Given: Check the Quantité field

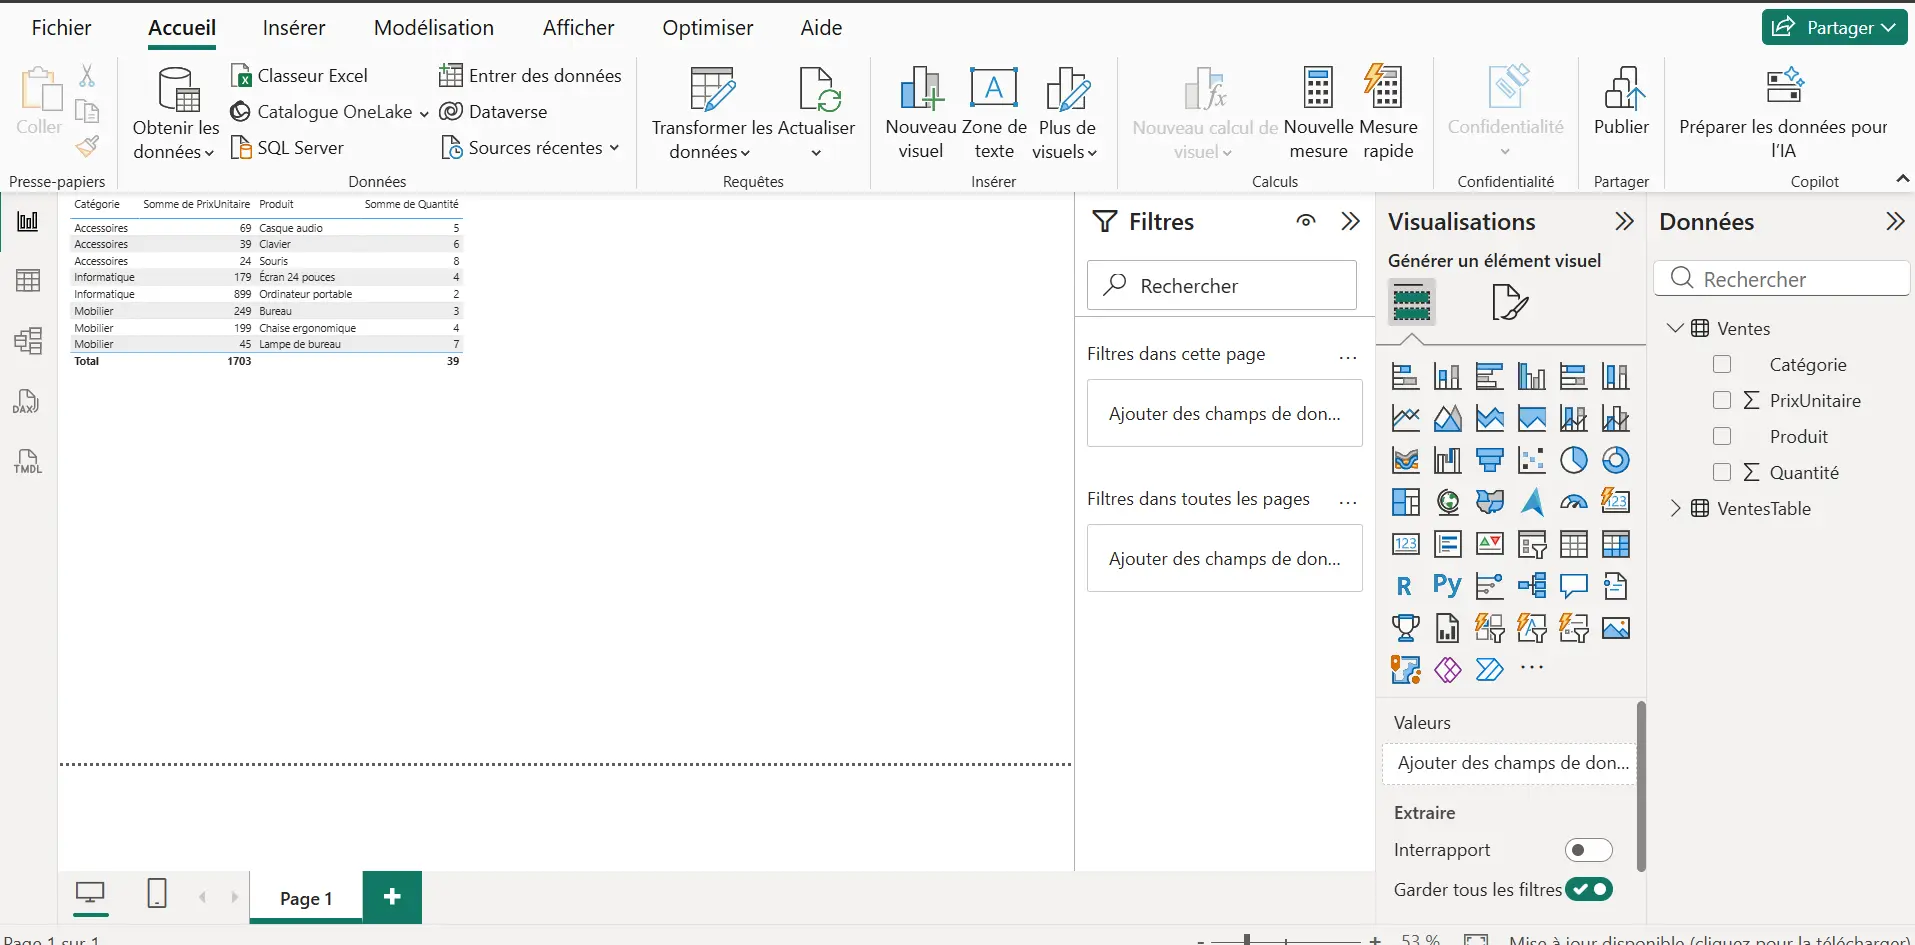Looking at the screenshot, I should point(1722,472).
